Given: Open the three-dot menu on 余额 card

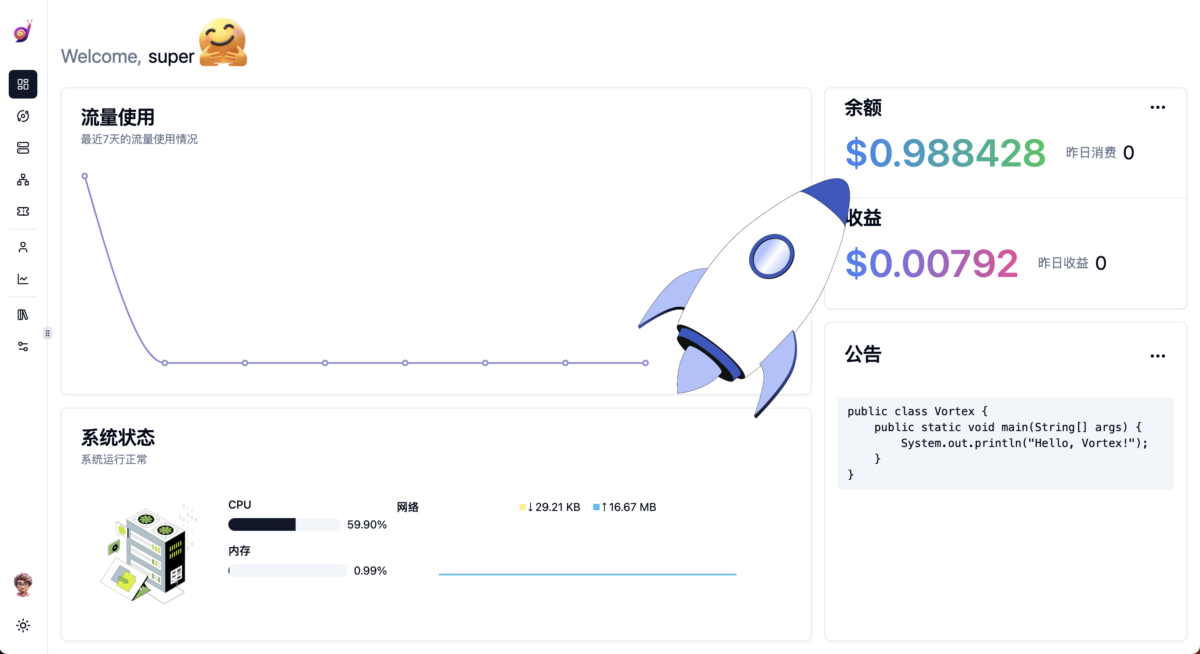Looking at the screenshot, I should coord(1157,107).
